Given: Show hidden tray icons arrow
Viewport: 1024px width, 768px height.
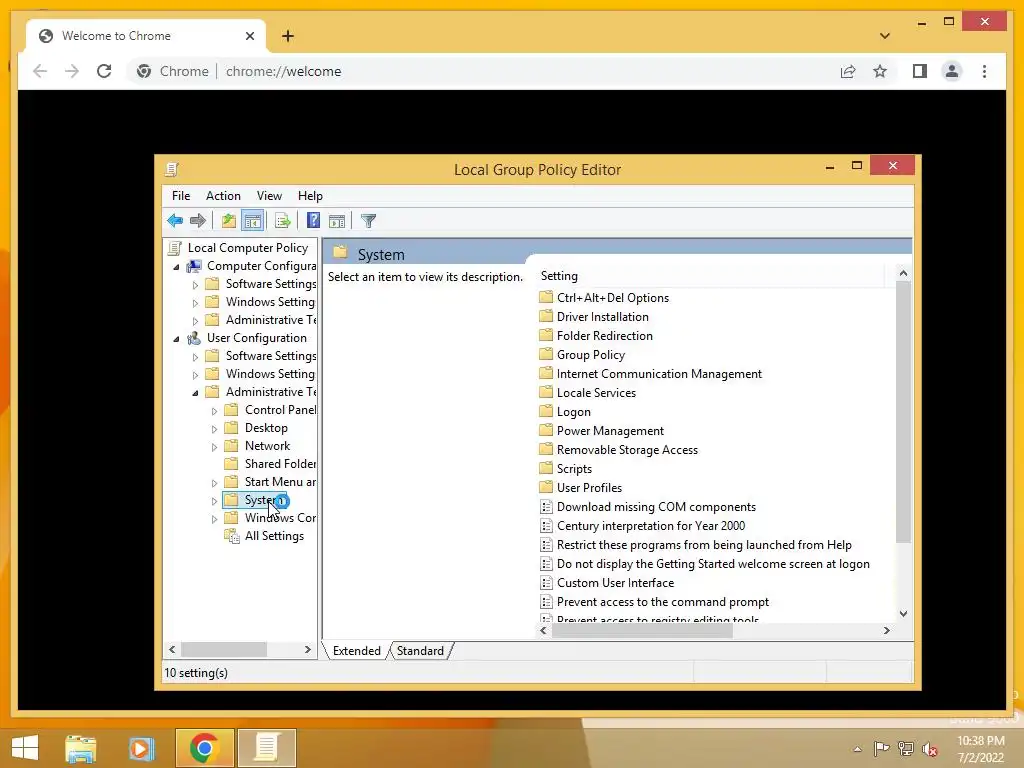Looking at the screenshot, I should coord(857,749).
